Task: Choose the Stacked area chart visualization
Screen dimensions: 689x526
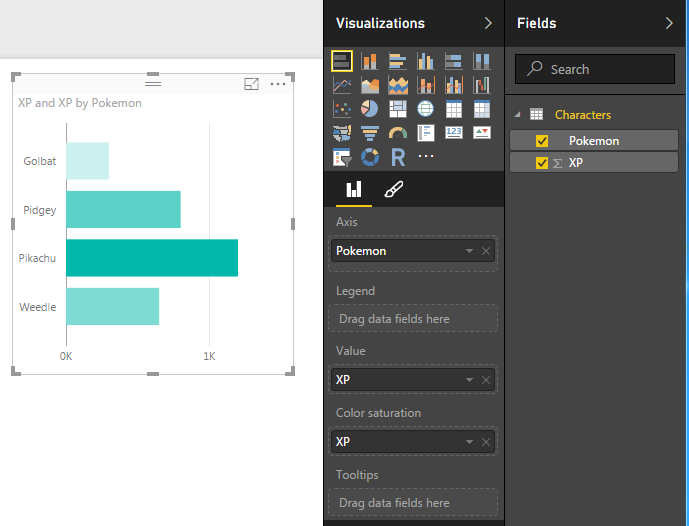Action: (398, 85)
